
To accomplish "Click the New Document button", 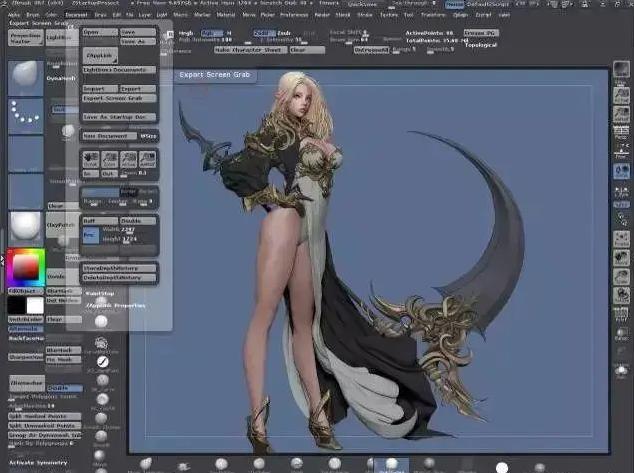I will tap(109, 136).
